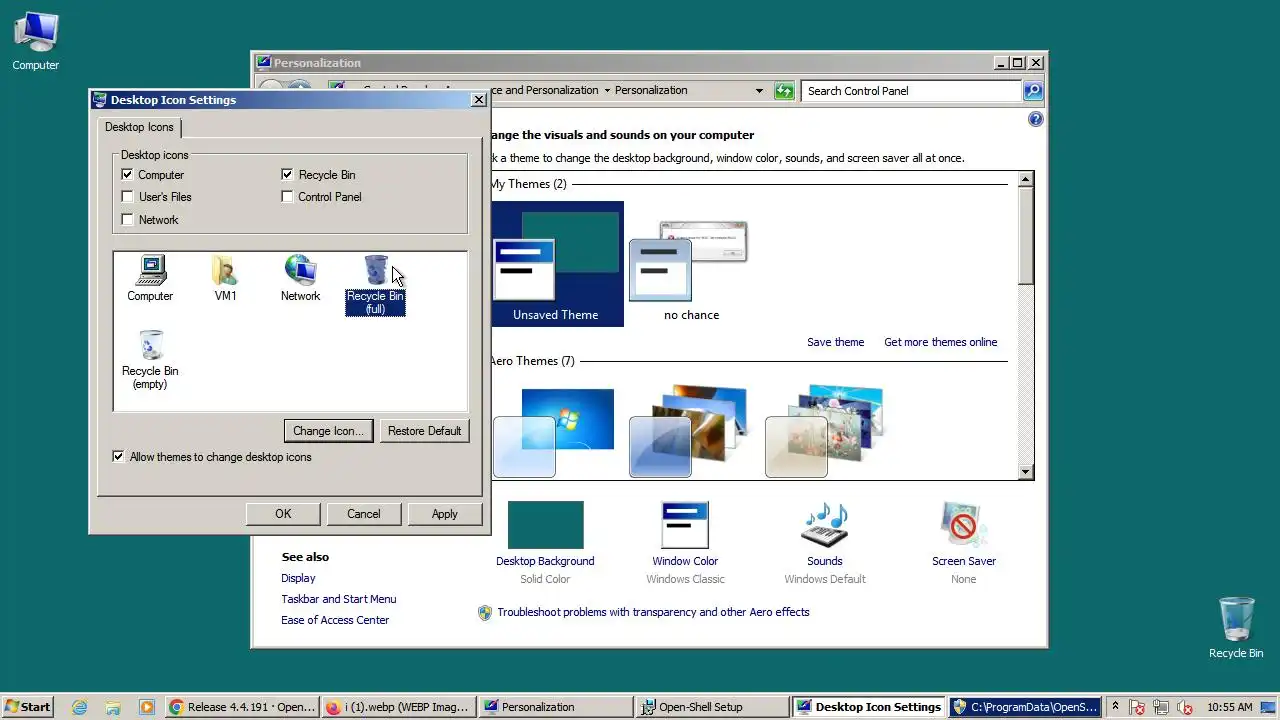Show hidden tray icons arrow
Image resolution: width=1280 pixels, height=720 pixels.
pos(1116,707)
